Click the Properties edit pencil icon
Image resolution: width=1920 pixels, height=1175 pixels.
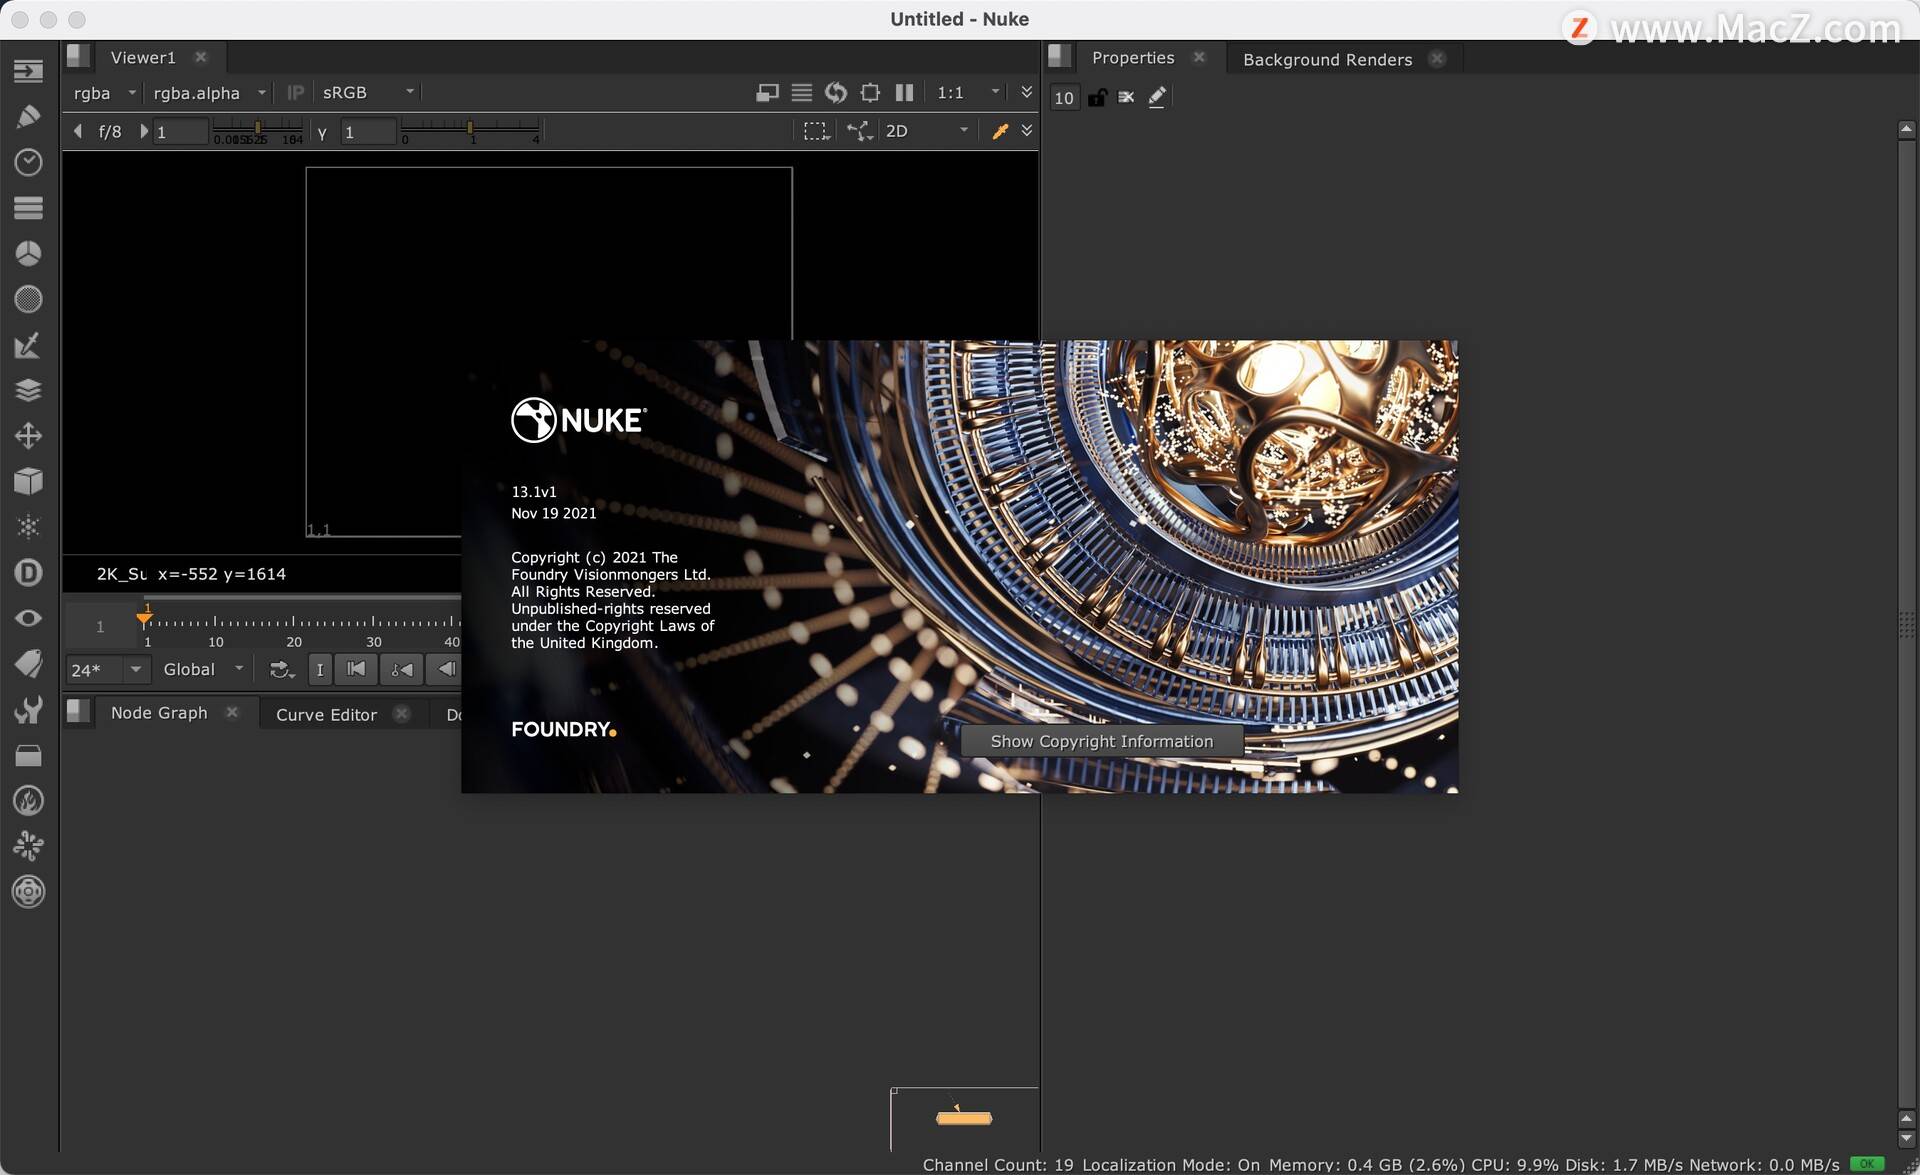1157,97
